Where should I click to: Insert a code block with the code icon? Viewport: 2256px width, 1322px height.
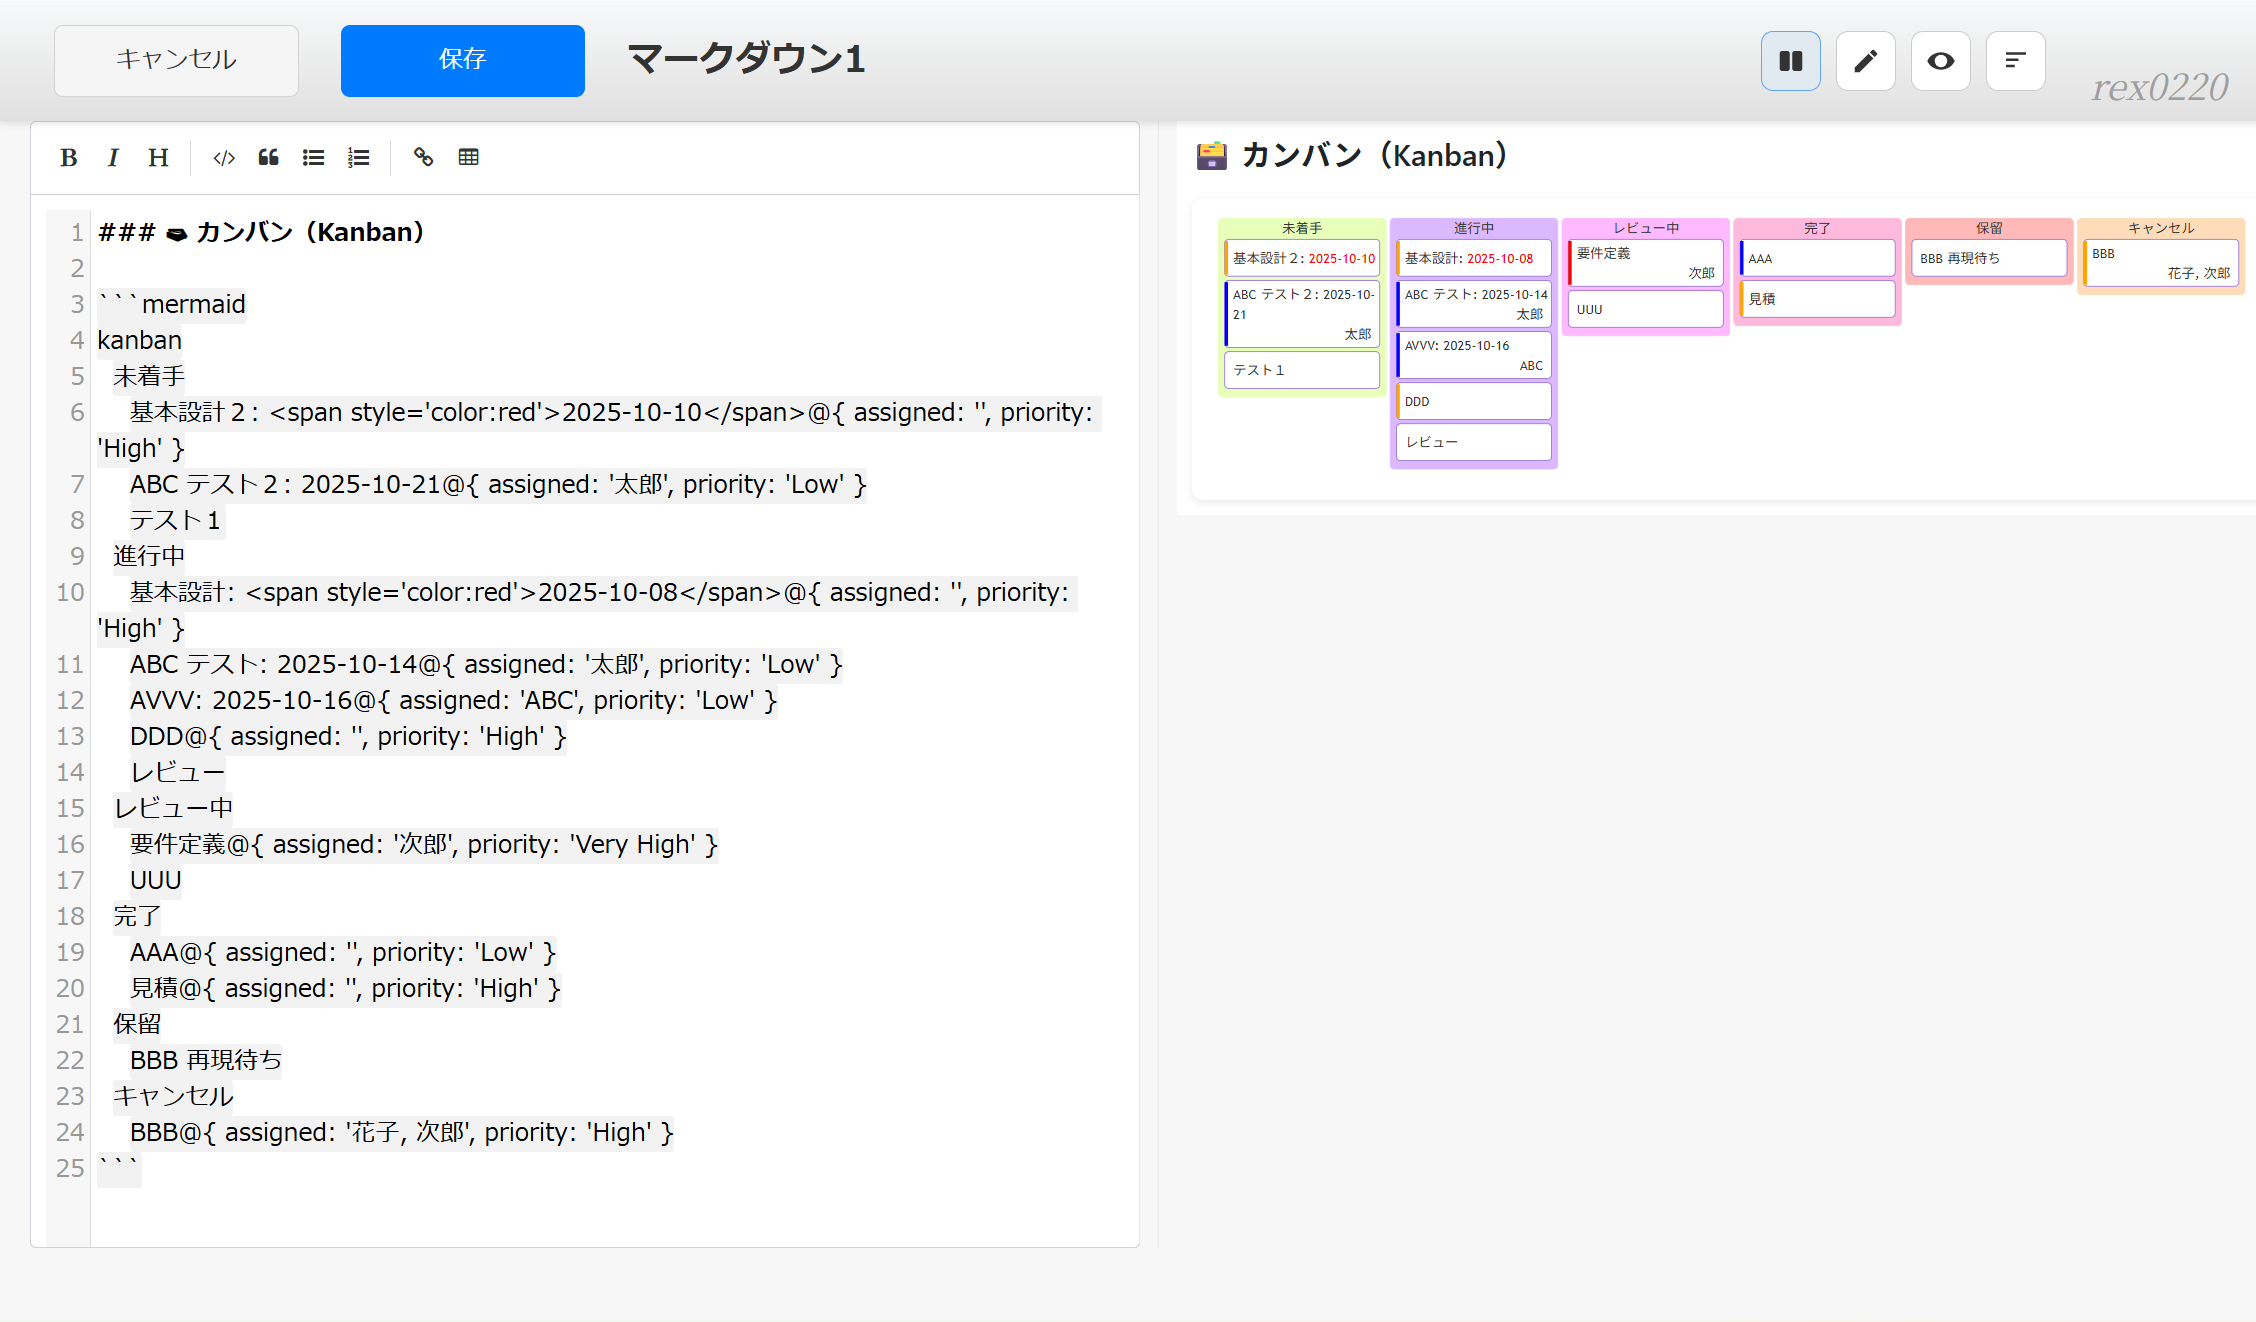click(x=224, y=157)
